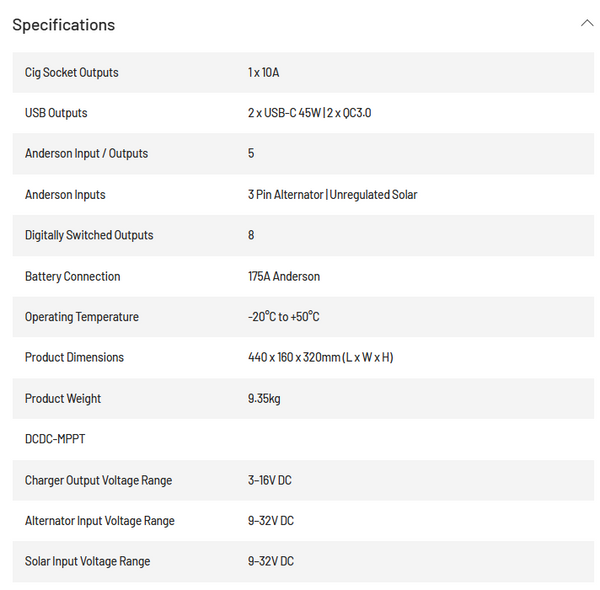Select the Solar Input Voltage Range label
Screen dimensions: 600x590
click(87, 561)
